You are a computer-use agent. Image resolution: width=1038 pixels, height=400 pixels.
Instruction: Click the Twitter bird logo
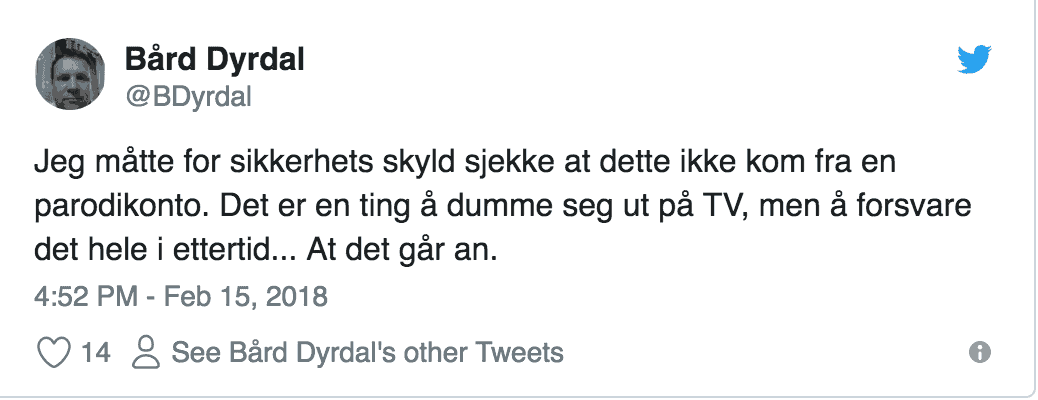[x=972, y=62]
